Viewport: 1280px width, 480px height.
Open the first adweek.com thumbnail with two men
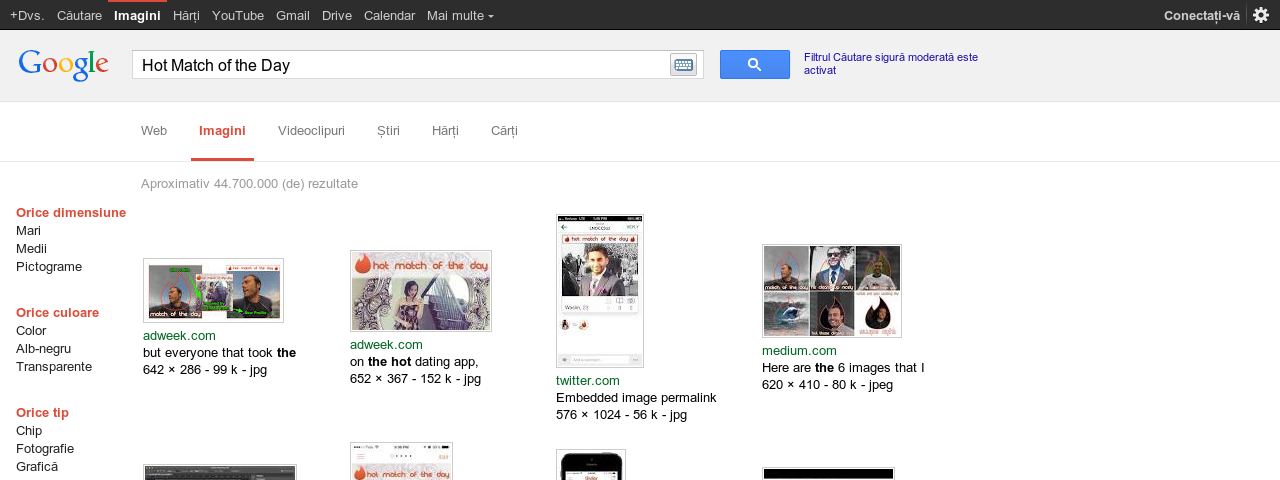pyautogui.click(x=213, y=291)
